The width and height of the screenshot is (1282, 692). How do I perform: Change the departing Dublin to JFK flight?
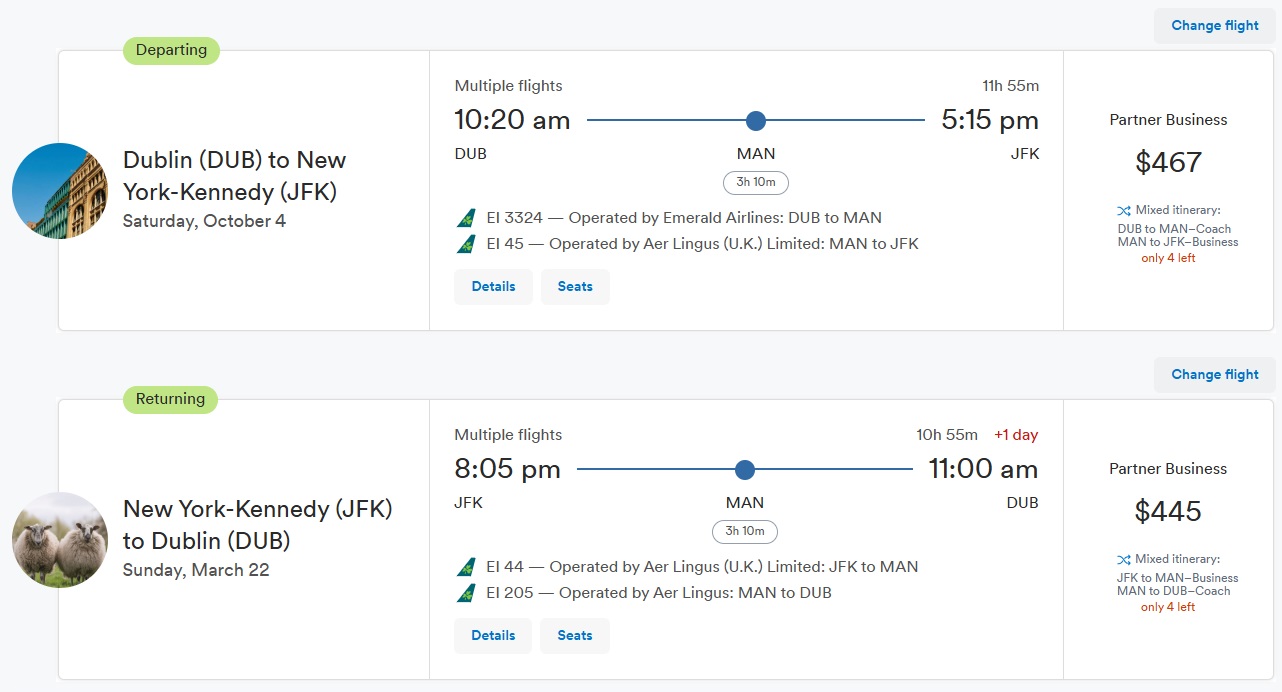[1215, 26]
